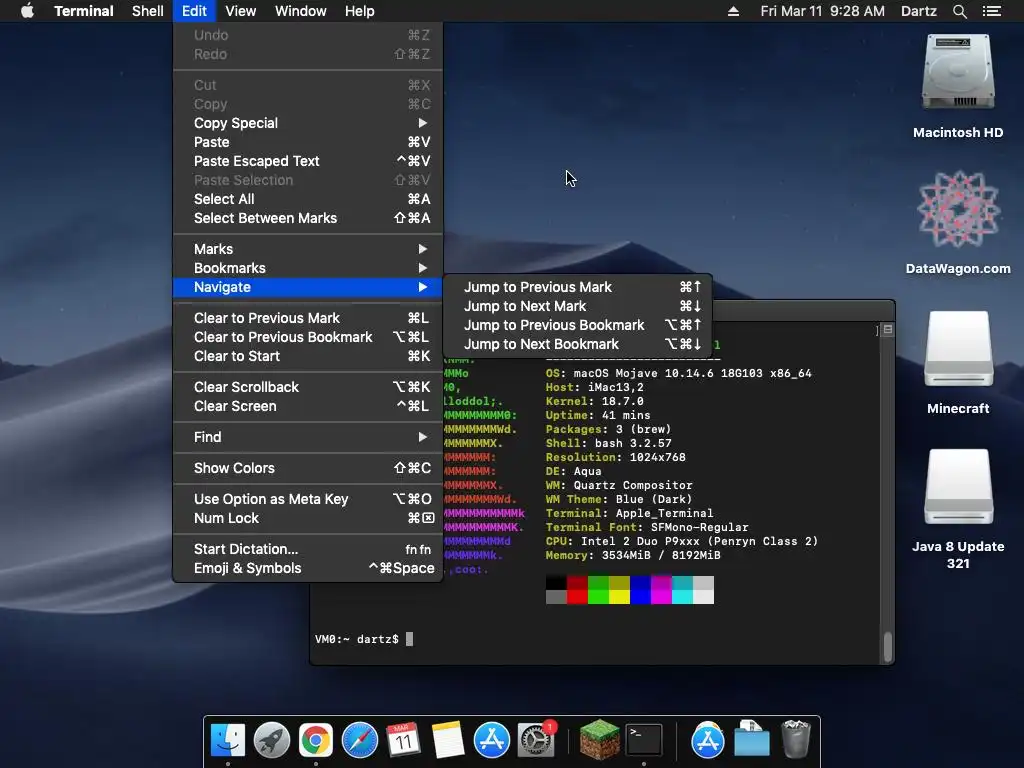This screenshot has height=768, width=1024.
Task: Click the Terminal prompt line VM0:~ dartz$
Action: point(357,639)
